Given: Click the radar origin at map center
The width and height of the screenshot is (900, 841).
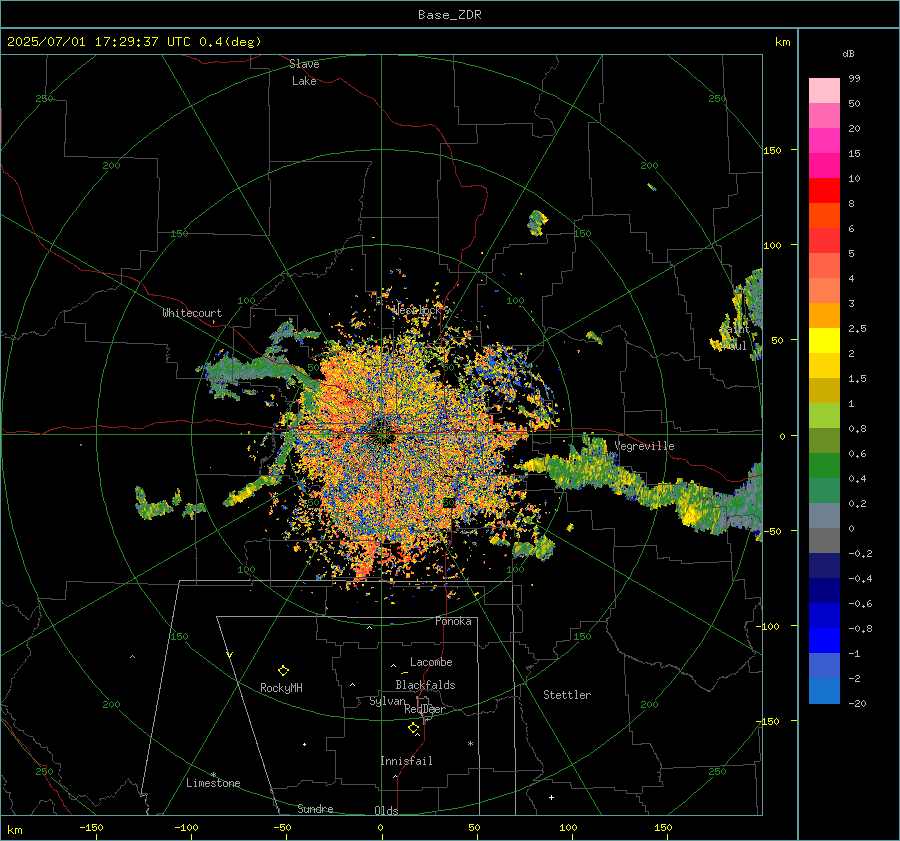Looking at the screenshot, I should click(381, 435).
